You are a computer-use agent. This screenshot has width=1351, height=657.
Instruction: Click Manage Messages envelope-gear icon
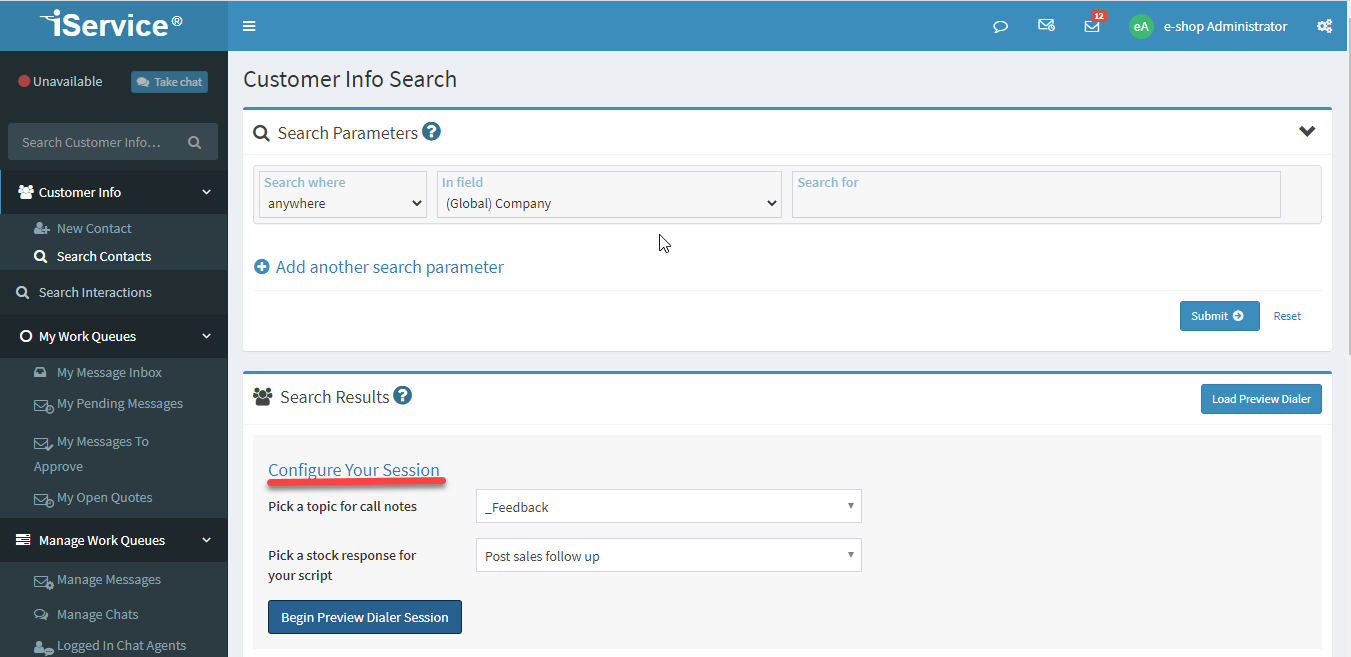(x=43, y=581)
